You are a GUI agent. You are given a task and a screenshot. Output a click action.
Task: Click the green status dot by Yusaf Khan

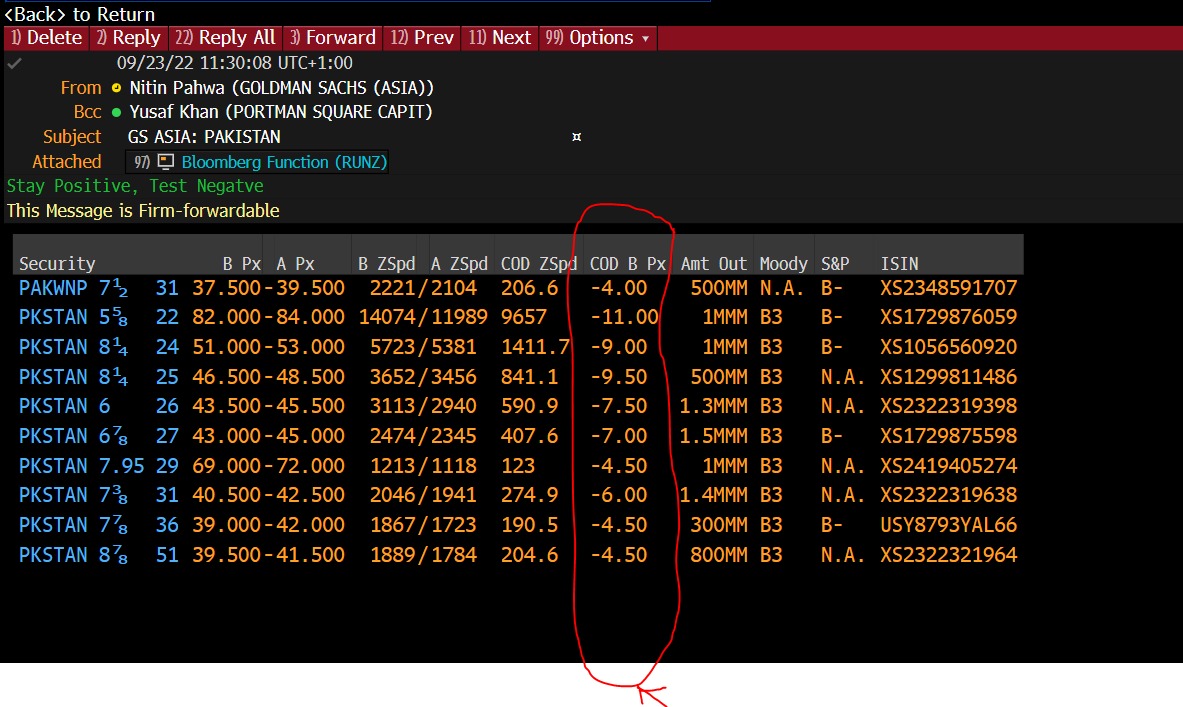[116, 112]
